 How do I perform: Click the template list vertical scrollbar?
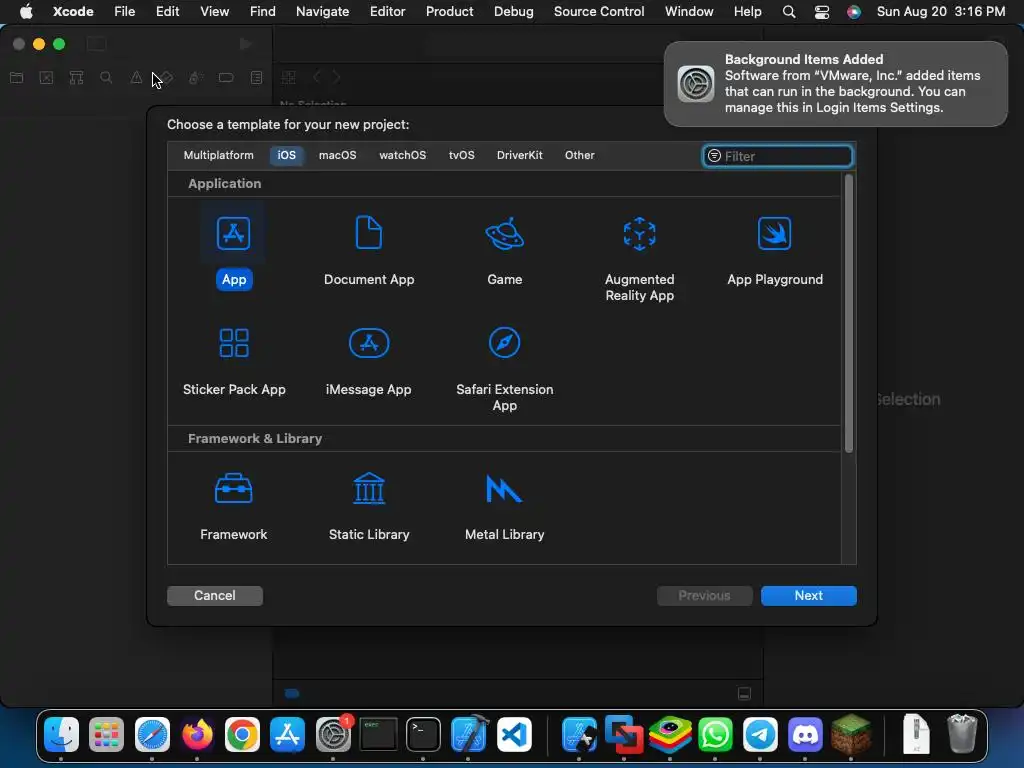point(849,313)
